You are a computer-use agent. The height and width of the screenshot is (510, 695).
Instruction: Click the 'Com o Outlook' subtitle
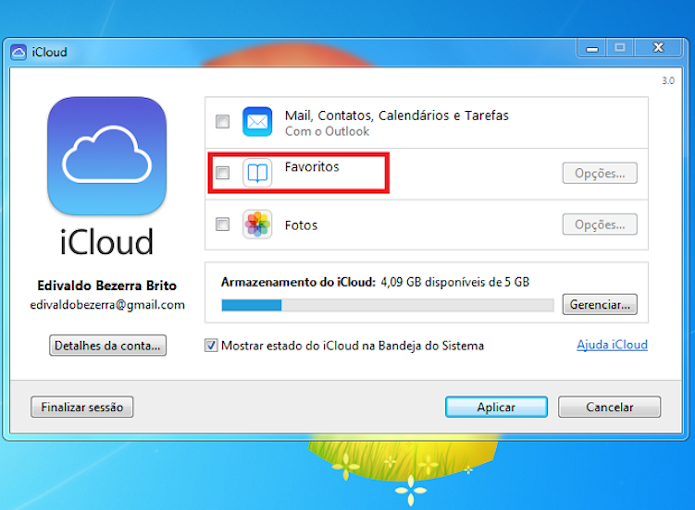[x=327, y=131]
